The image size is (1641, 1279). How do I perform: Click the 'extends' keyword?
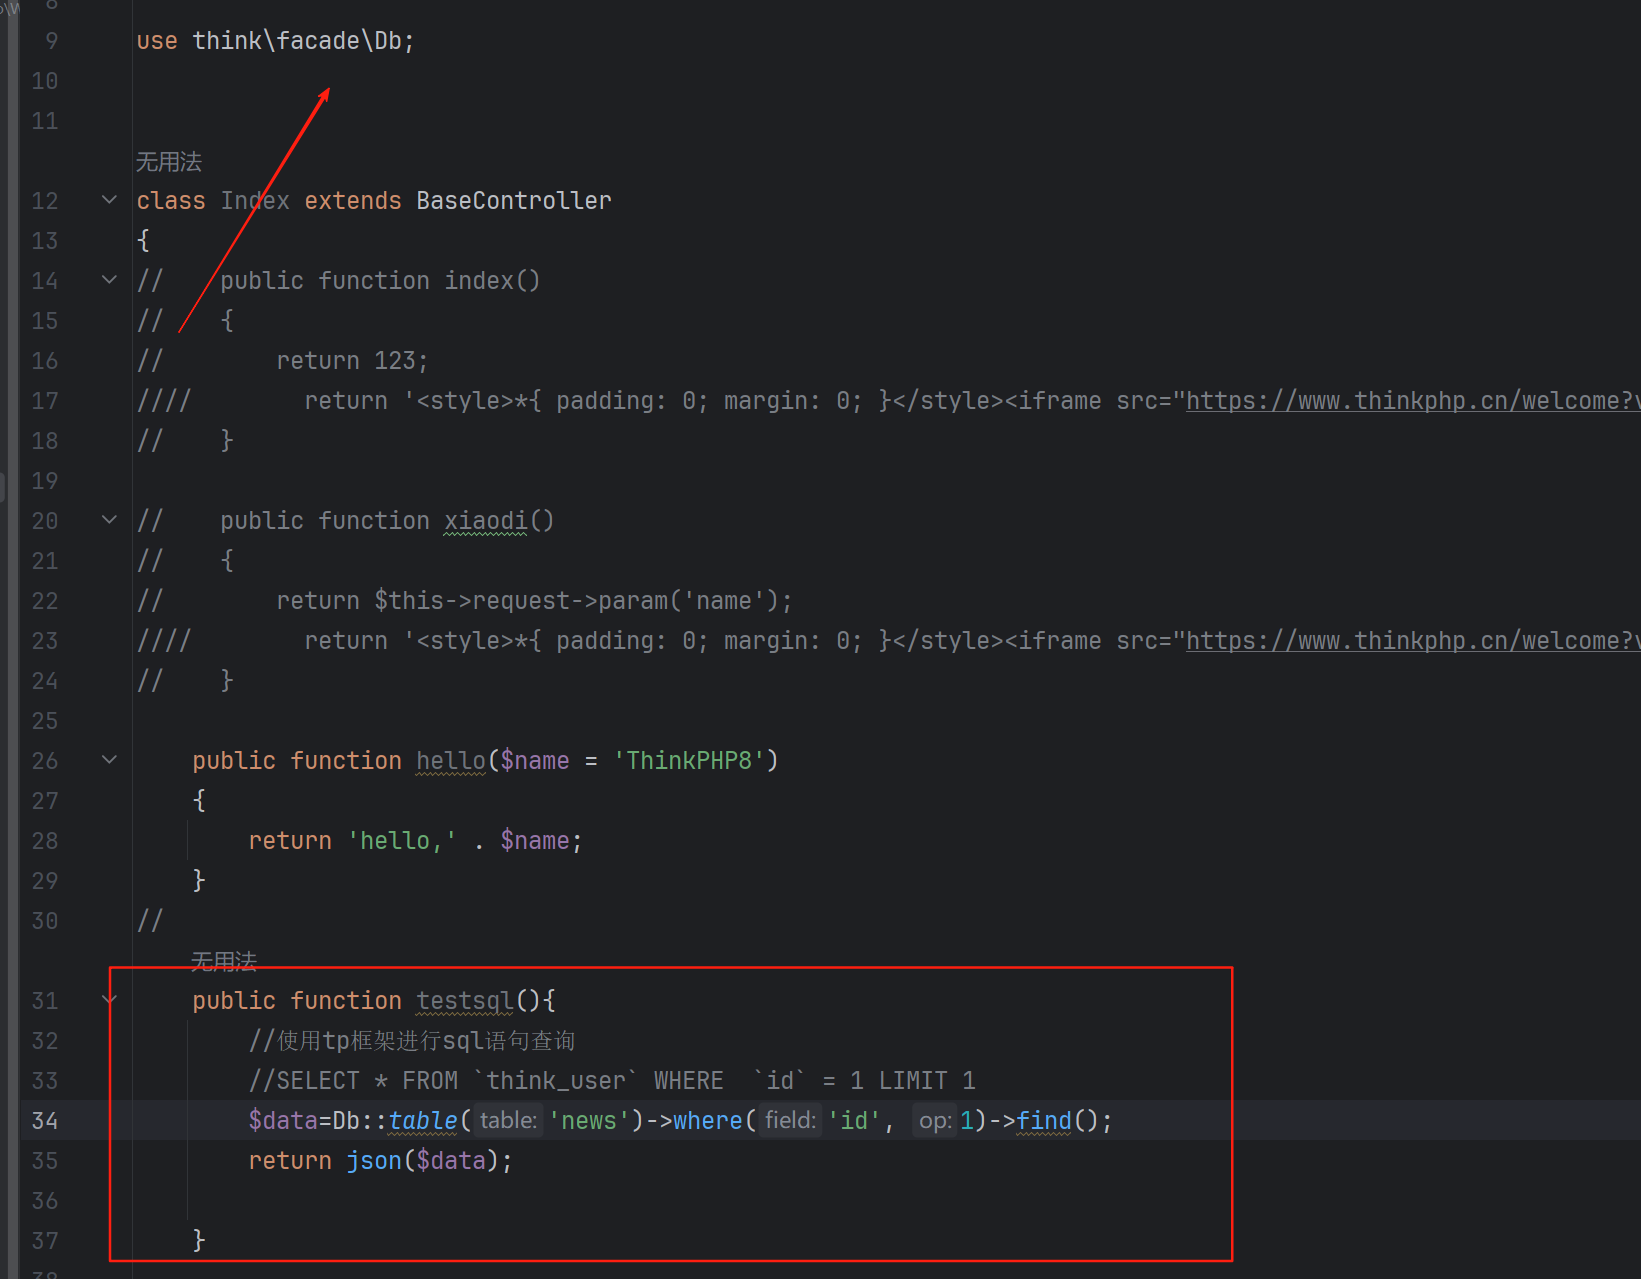[x=353, y=201]
